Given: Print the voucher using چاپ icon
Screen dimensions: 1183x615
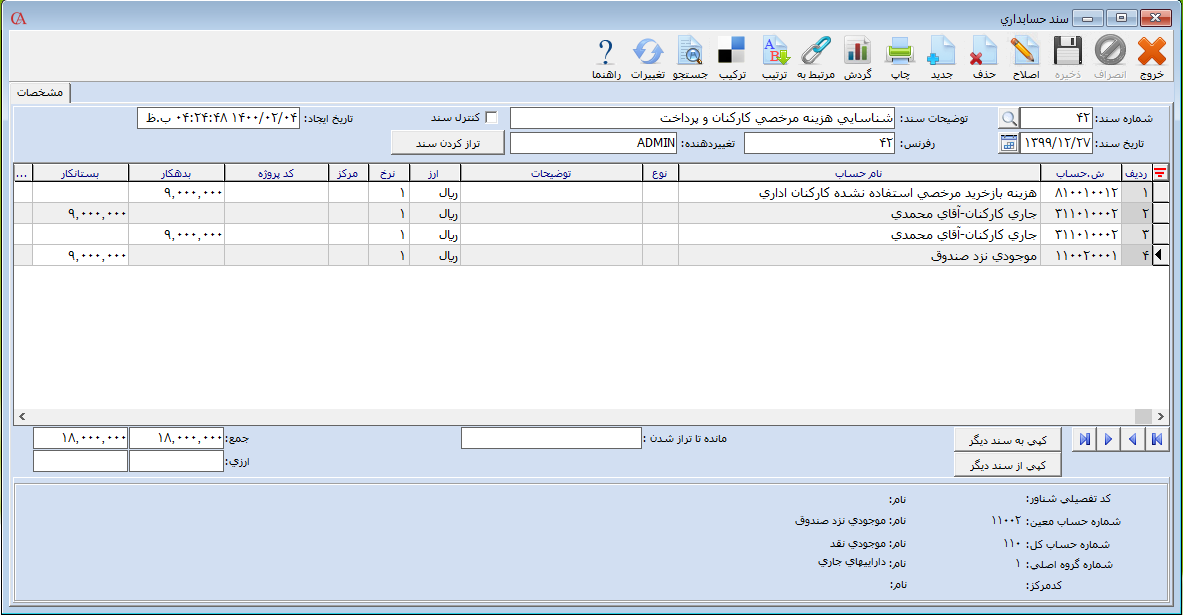Looking at the screenshot, I should click(900, 52).
